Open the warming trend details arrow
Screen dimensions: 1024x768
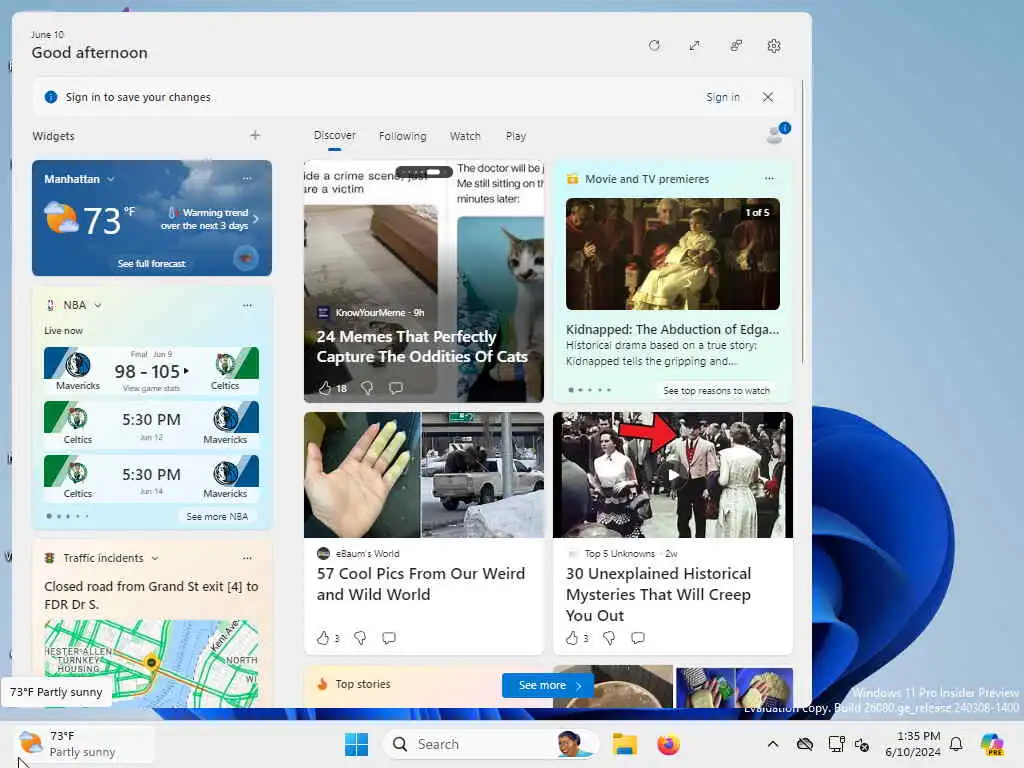coord(255,219)
